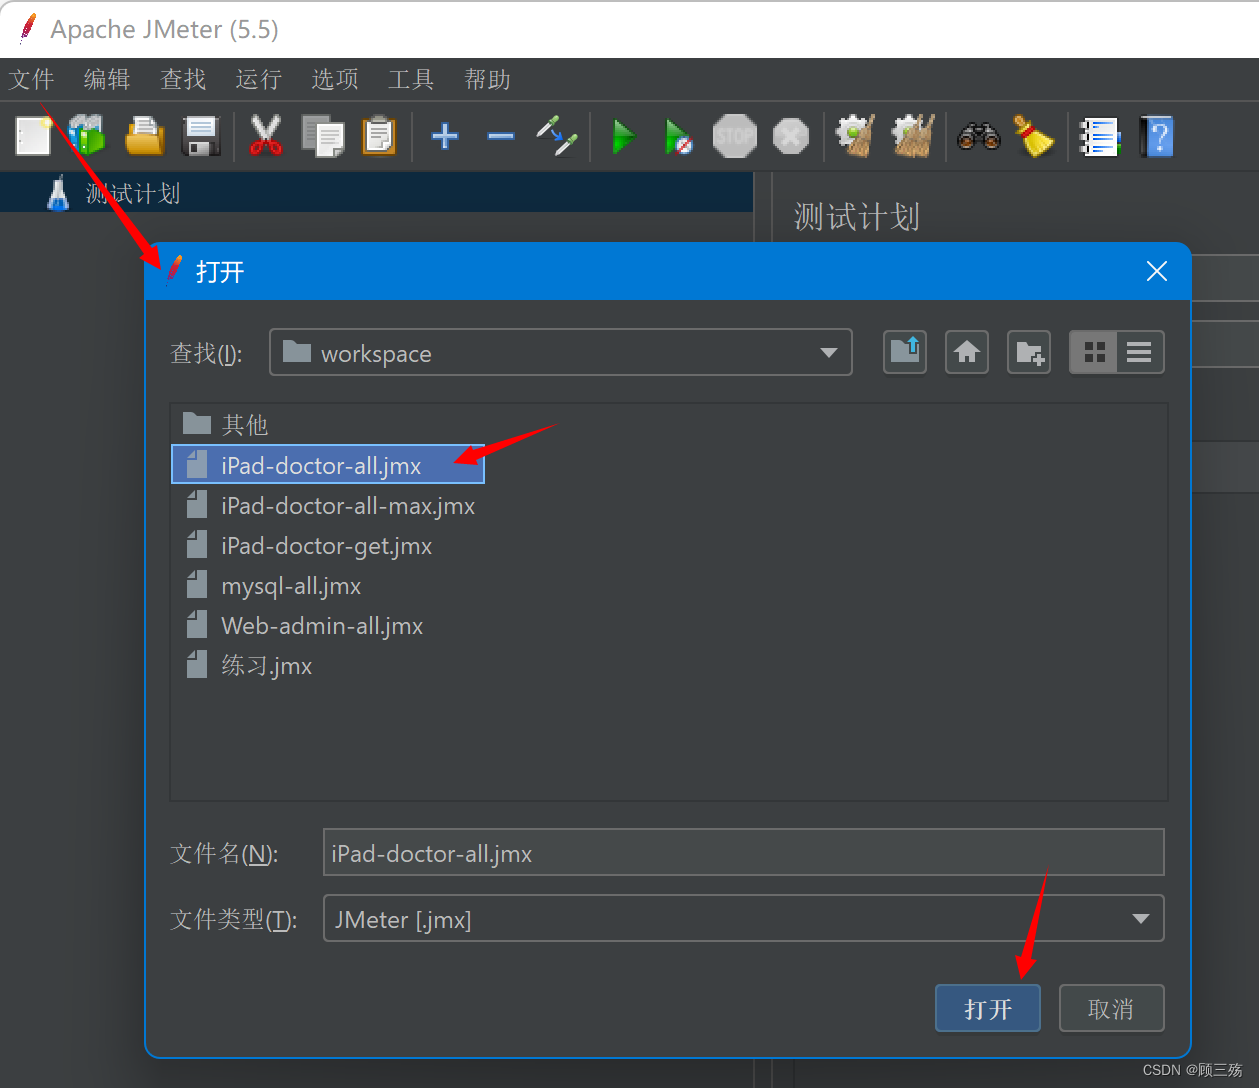Create a new folder icon
1259x1088 pixels.
point(1029,352)
